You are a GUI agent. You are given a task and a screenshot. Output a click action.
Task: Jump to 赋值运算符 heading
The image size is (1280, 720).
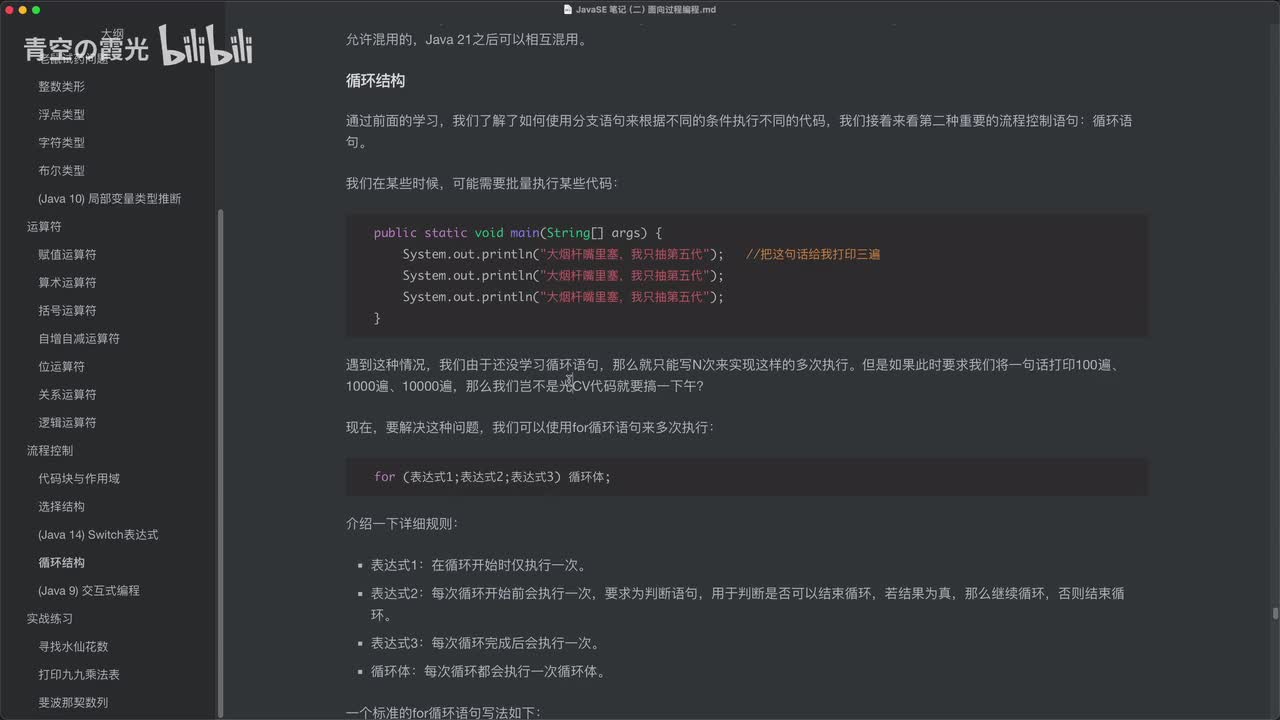67,255
